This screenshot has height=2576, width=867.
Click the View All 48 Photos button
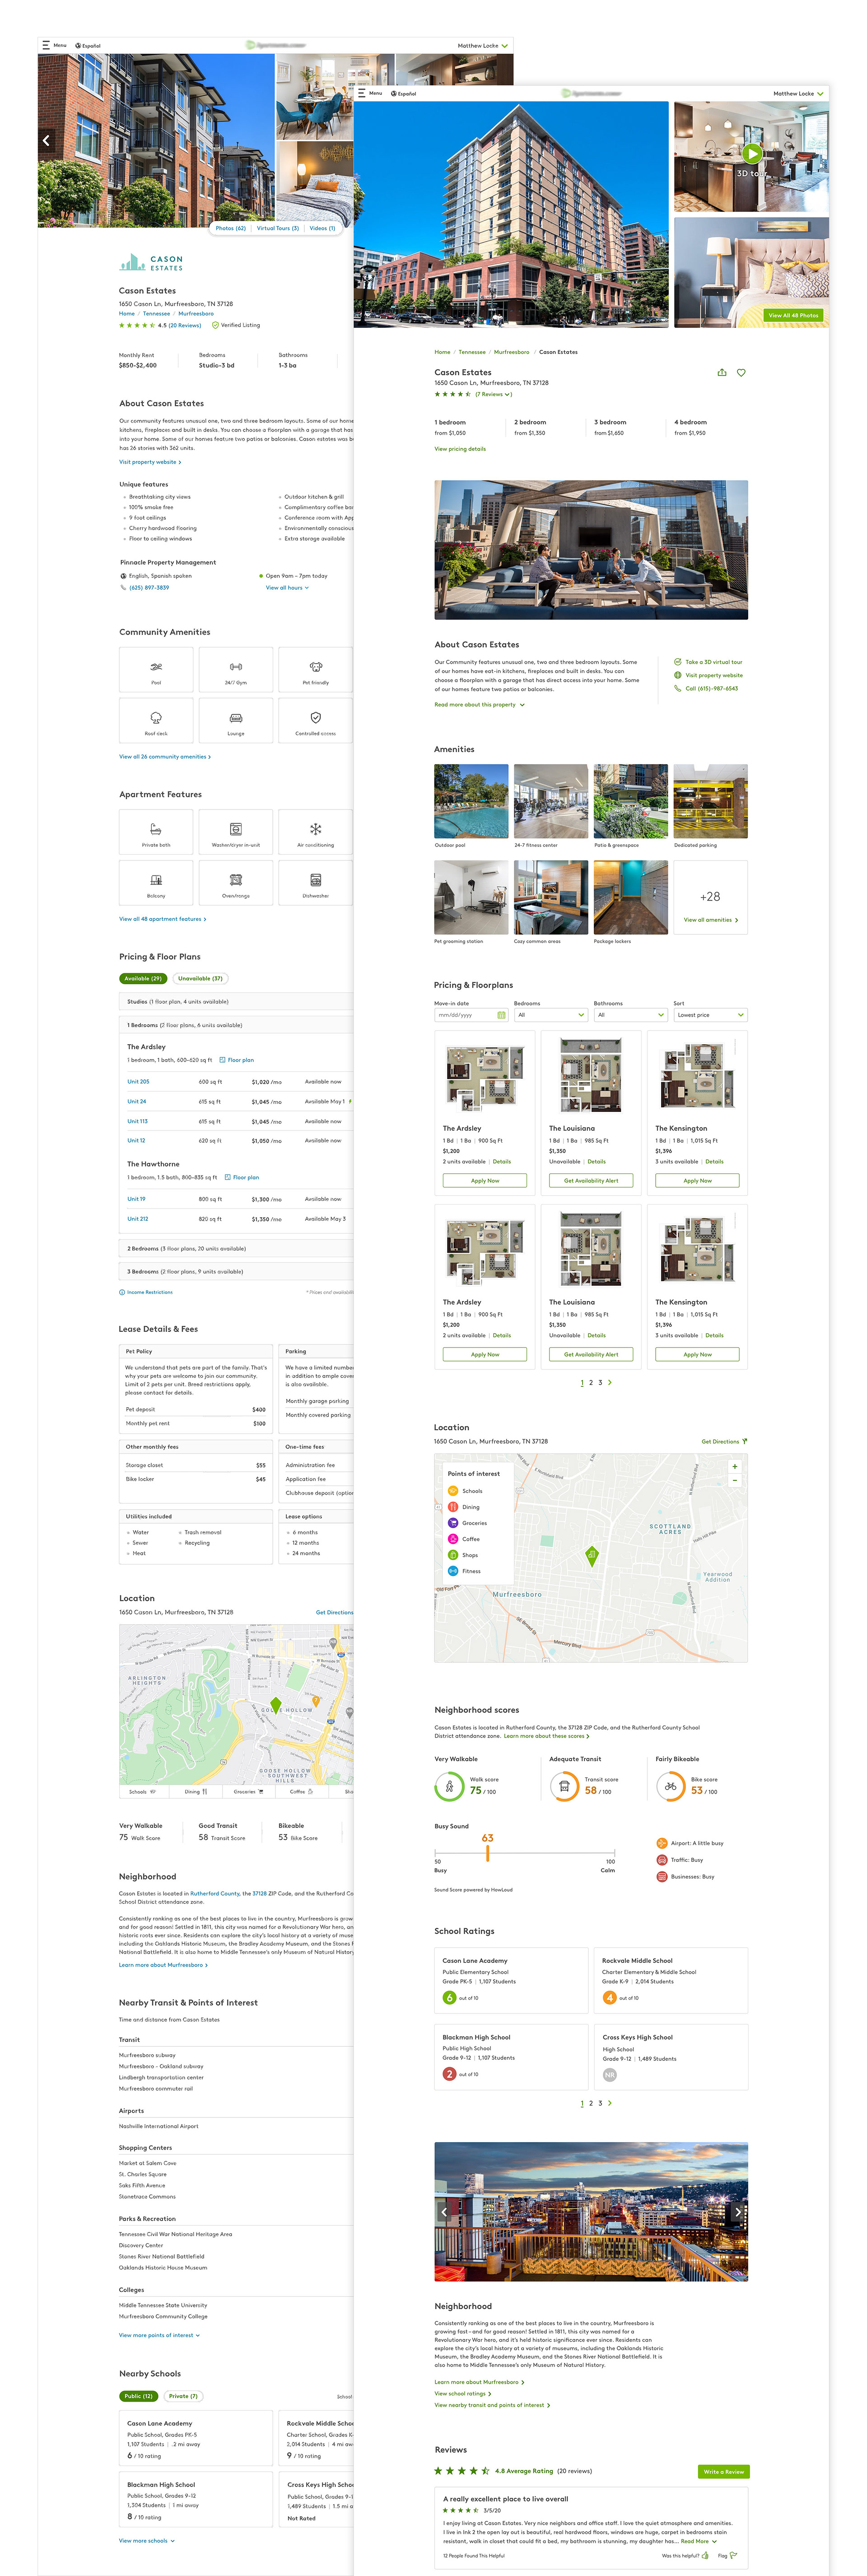pyautogui.click(x=793, y=315)
